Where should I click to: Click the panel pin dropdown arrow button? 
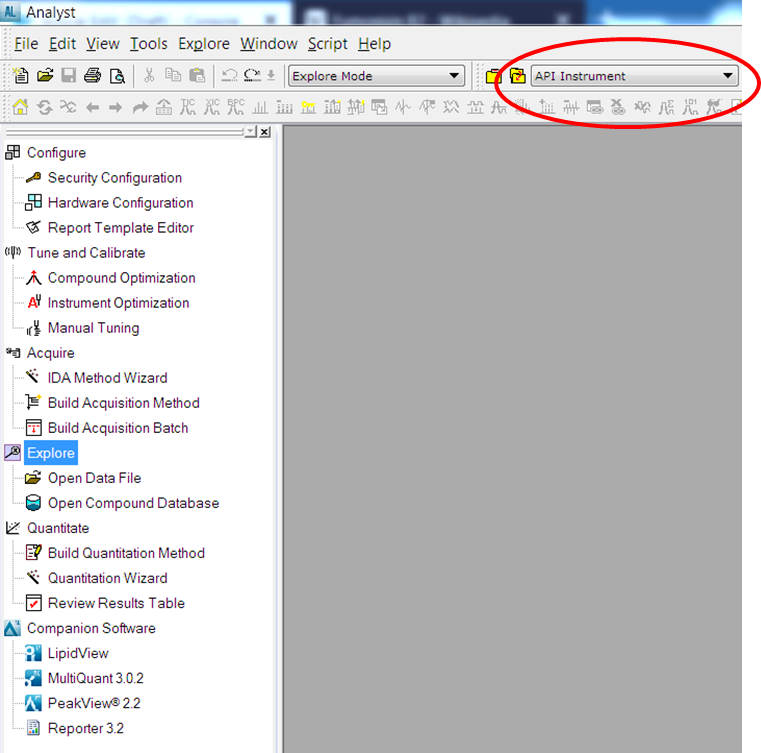coord(250,131)
